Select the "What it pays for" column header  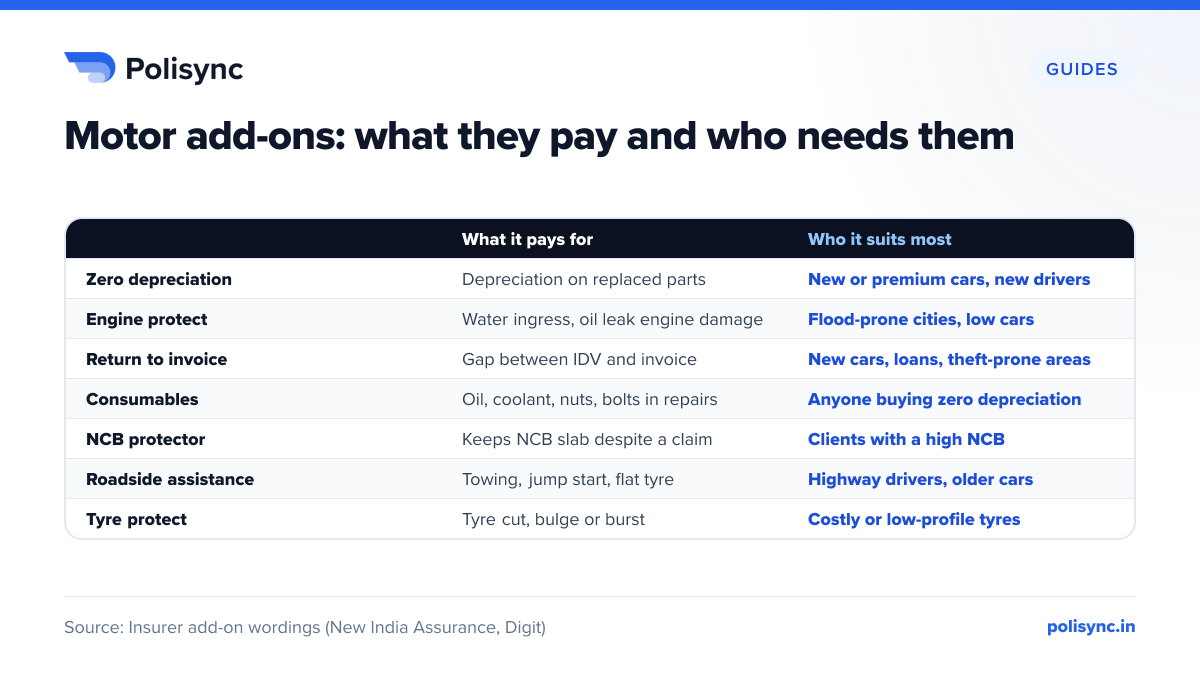(x=527, y=240)
